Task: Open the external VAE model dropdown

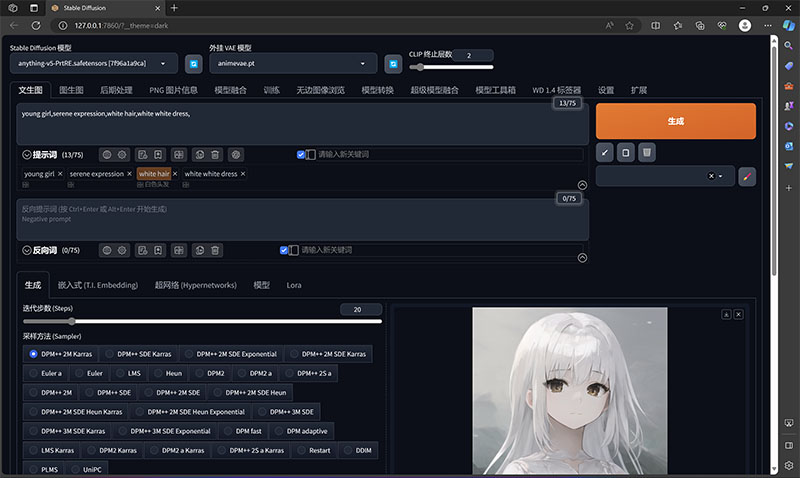Action: click(x=293, y=64)
